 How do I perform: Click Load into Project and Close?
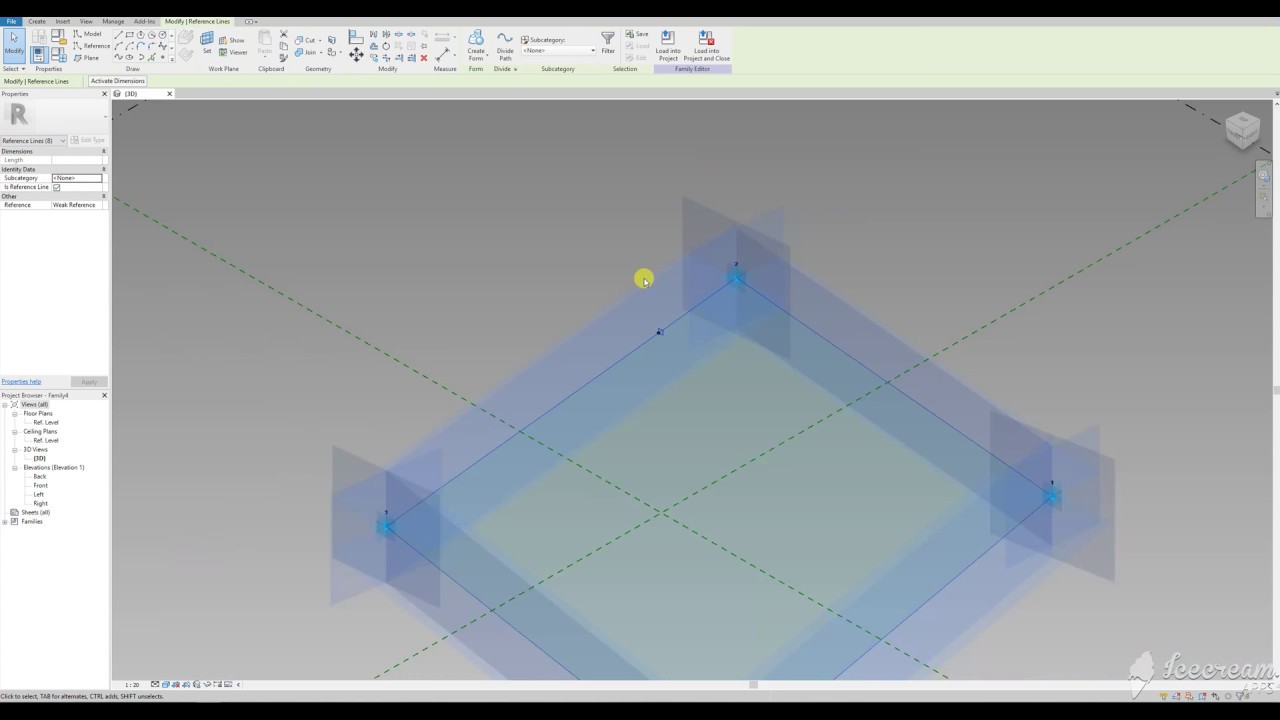point(706,45)
